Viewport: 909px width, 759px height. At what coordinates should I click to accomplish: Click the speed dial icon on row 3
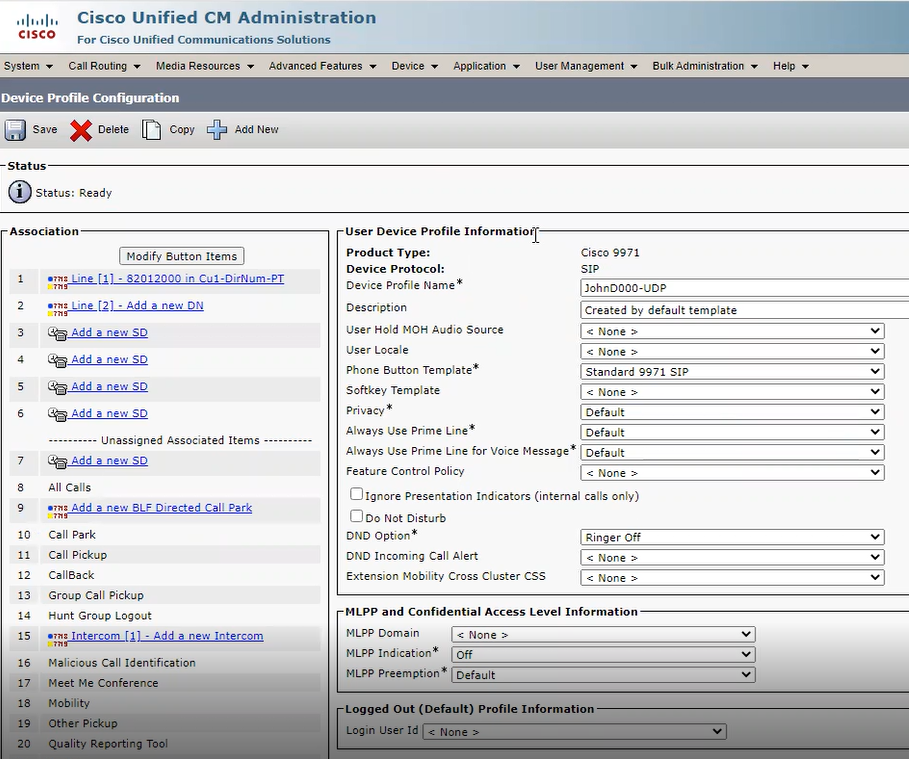pyautogui.click(x=58, y=332)
